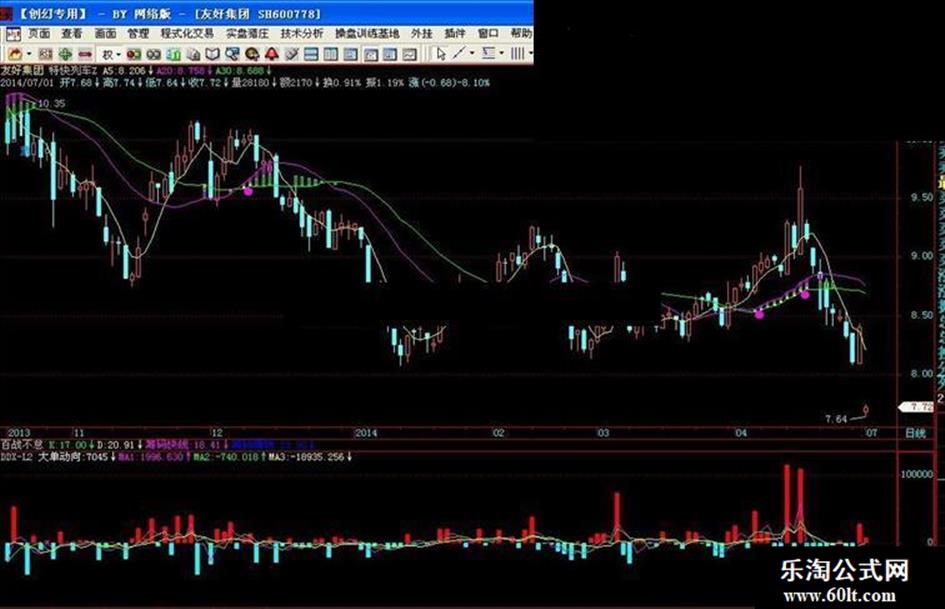Image resolution: width=945 pixels, height=609 pixels.
Task: Click the home/return arrow toolbar icon
Action: 15,54
